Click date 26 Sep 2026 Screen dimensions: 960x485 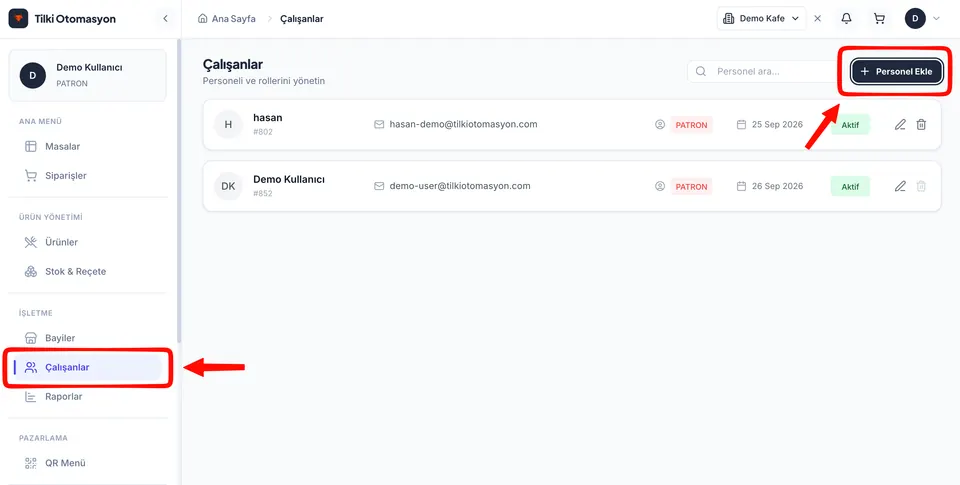click(x=777, y=186)
